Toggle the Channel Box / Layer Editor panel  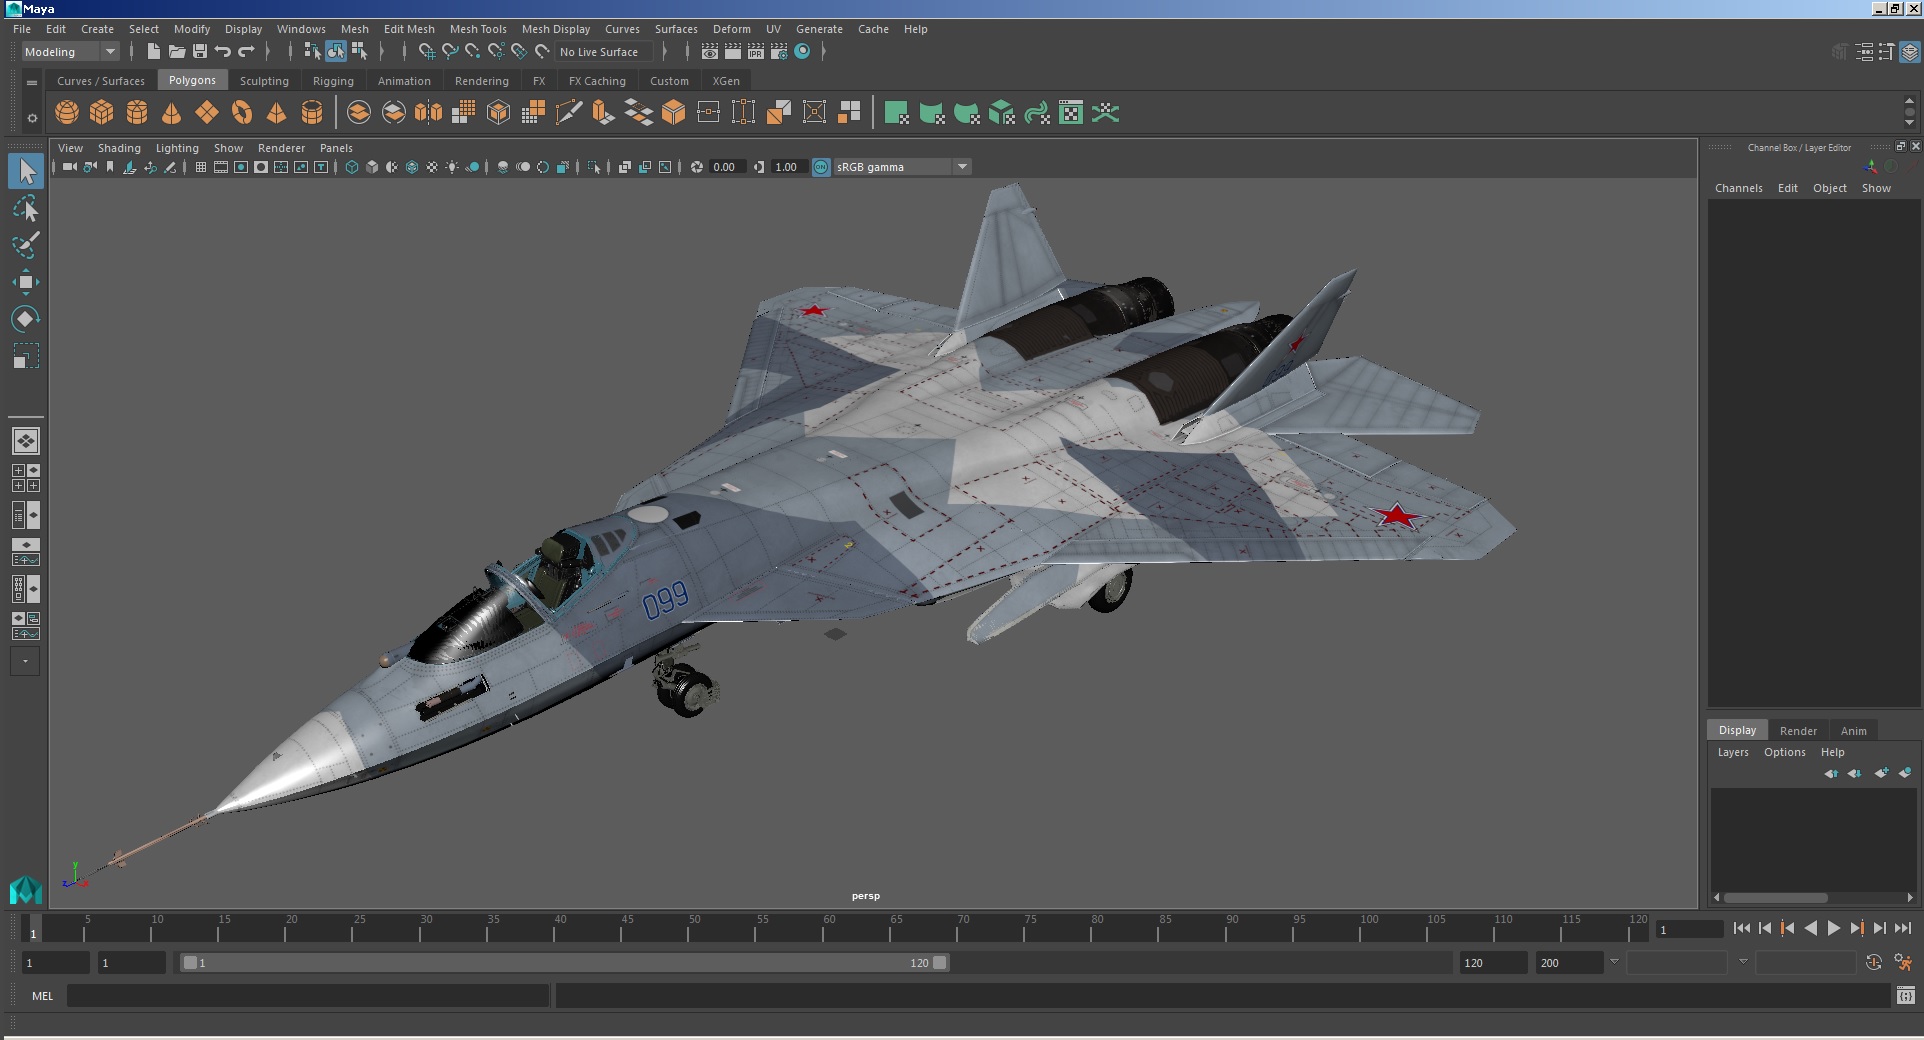(x=1910, y=52)
